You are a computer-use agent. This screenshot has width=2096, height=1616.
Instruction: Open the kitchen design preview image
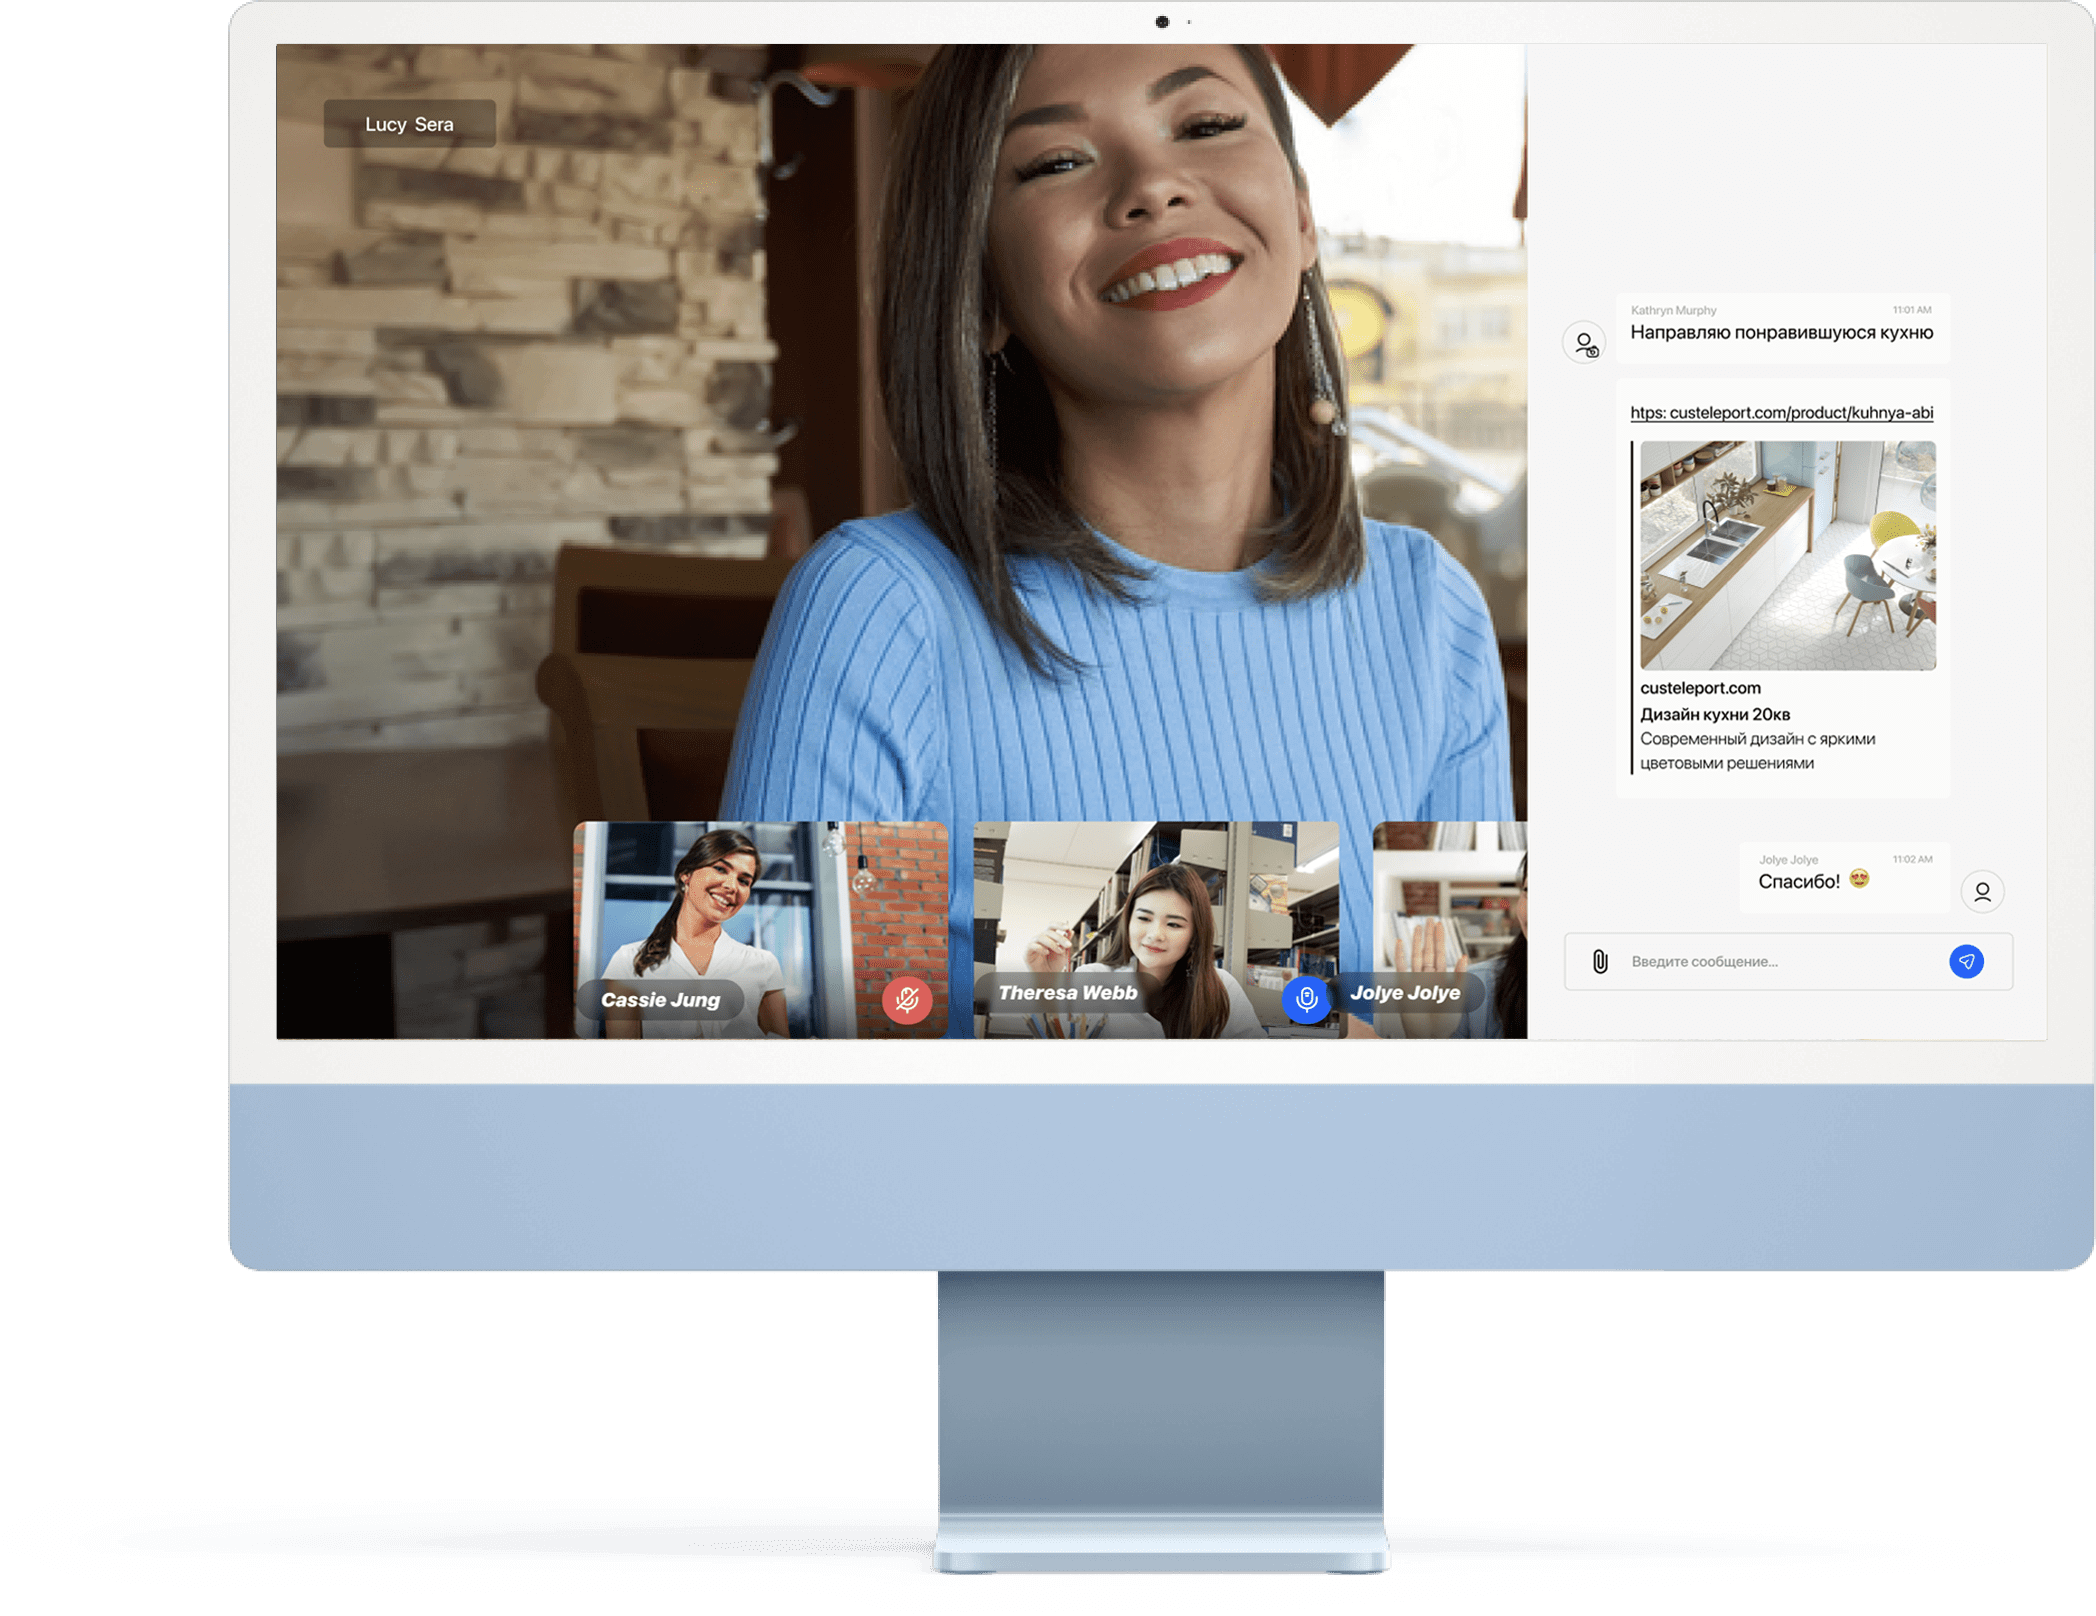click(1787, 555)
